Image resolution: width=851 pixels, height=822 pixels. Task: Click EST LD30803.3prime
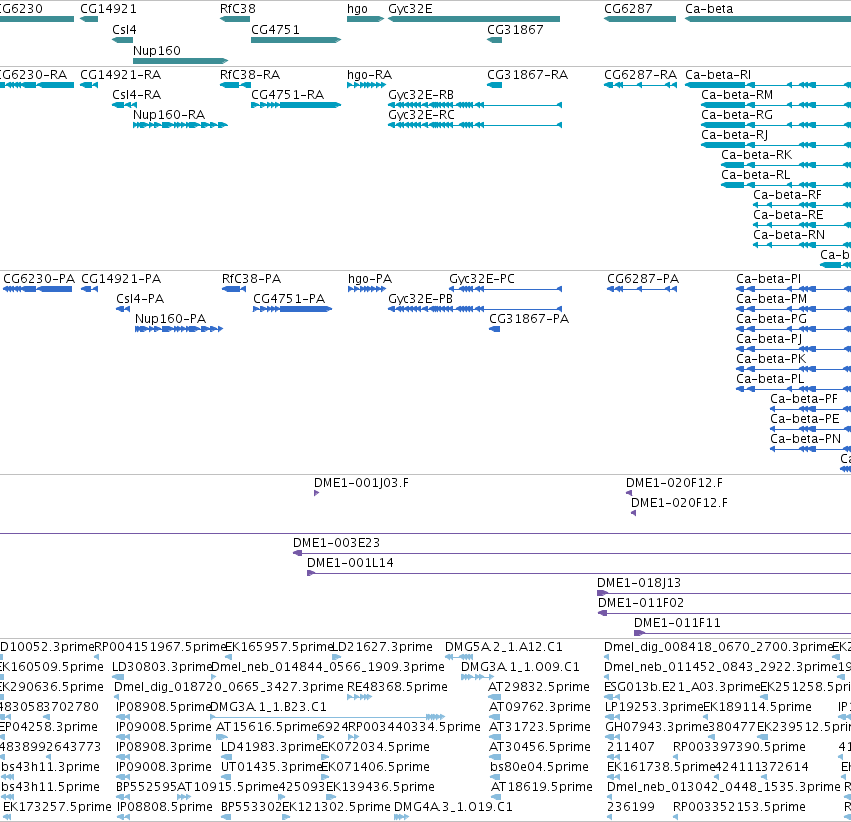pyautogui.click(x=118, y=677)
